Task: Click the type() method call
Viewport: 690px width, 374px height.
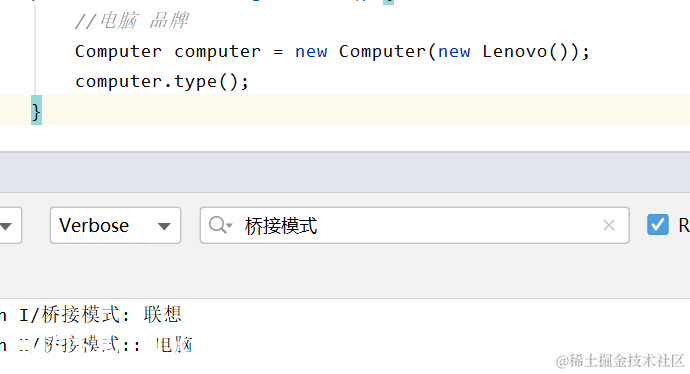Action: click(x=206, y=82)
